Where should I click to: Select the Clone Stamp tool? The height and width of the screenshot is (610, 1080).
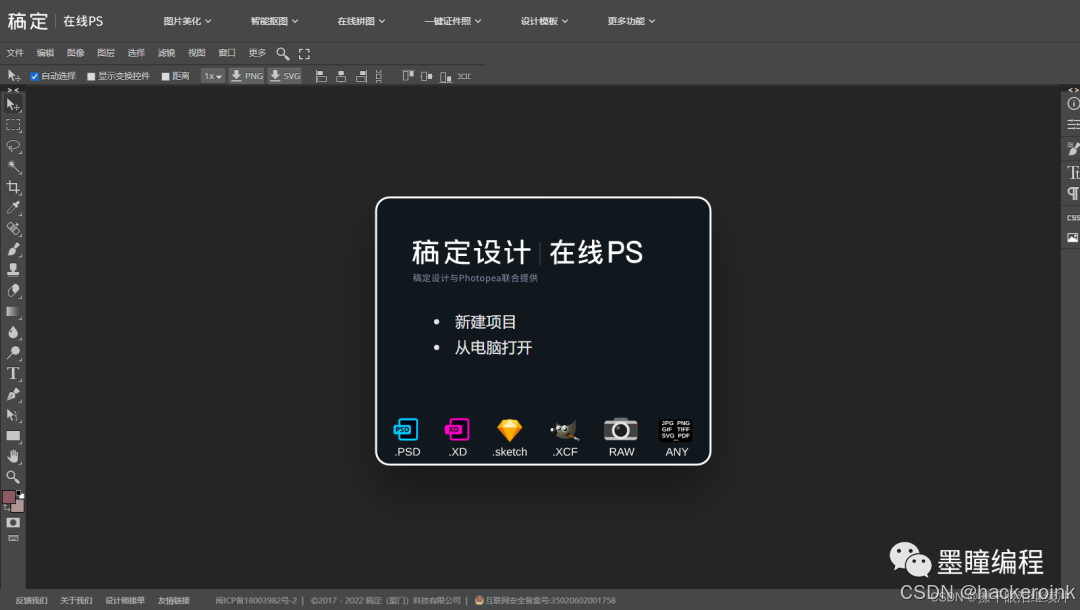pos(13,270)
